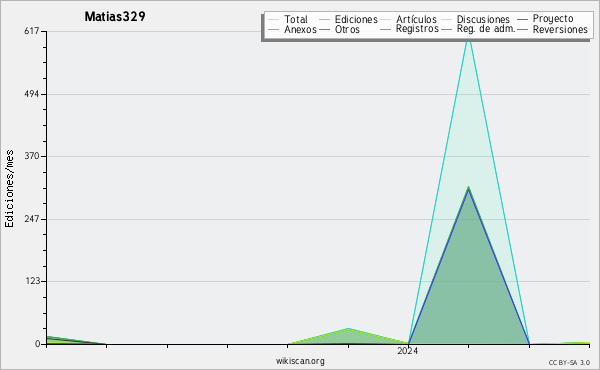Click the 'wikiscan.org' footer text
Image resolution: width=600 pixels, height=370 pixels.
click(300, 361)
